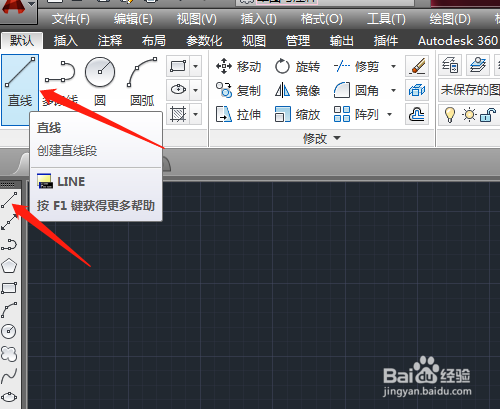The image size is (500, 409).
Task: Expand the 修改 panel flyout
Action: click(x=322, y=138)
